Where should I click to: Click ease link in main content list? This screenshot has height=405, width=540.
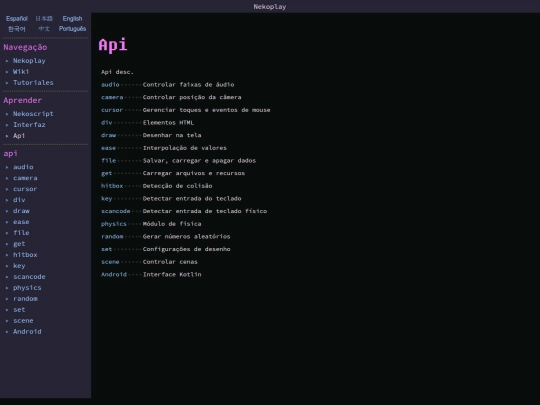[x=108, y=148]
